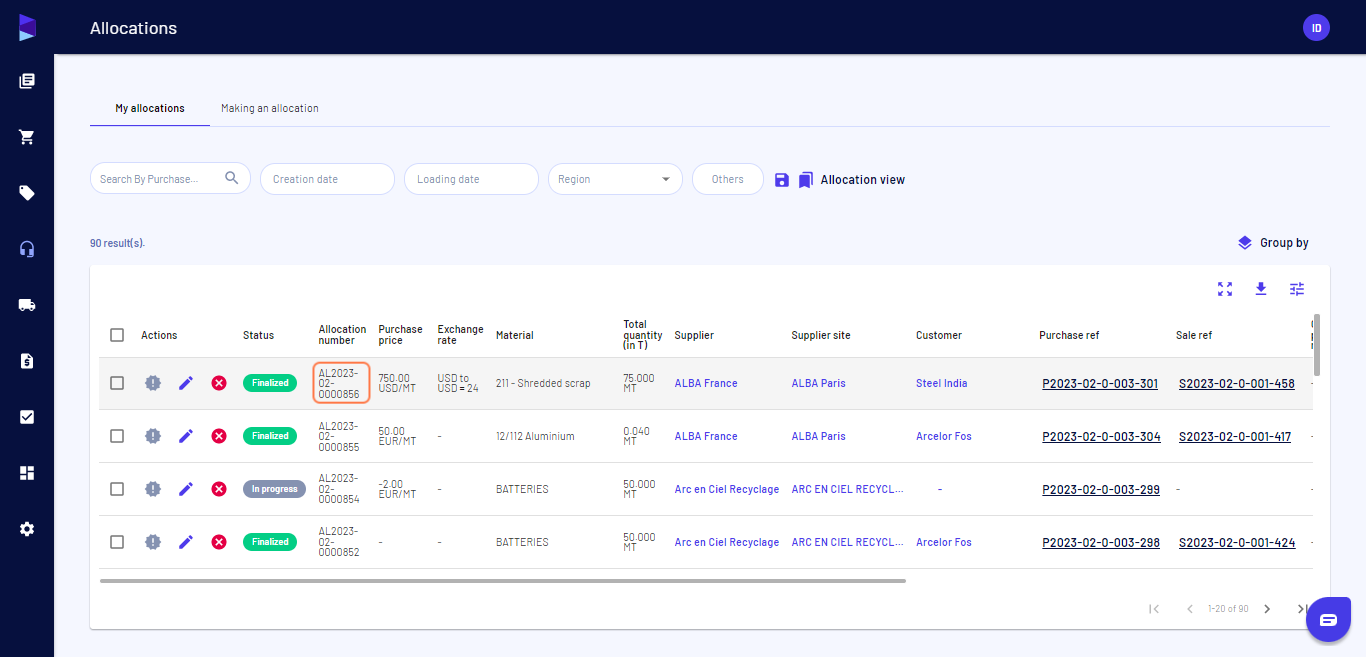1366x657 pixels.
Task: Click the Allocation view label
Action: [863, 180]
